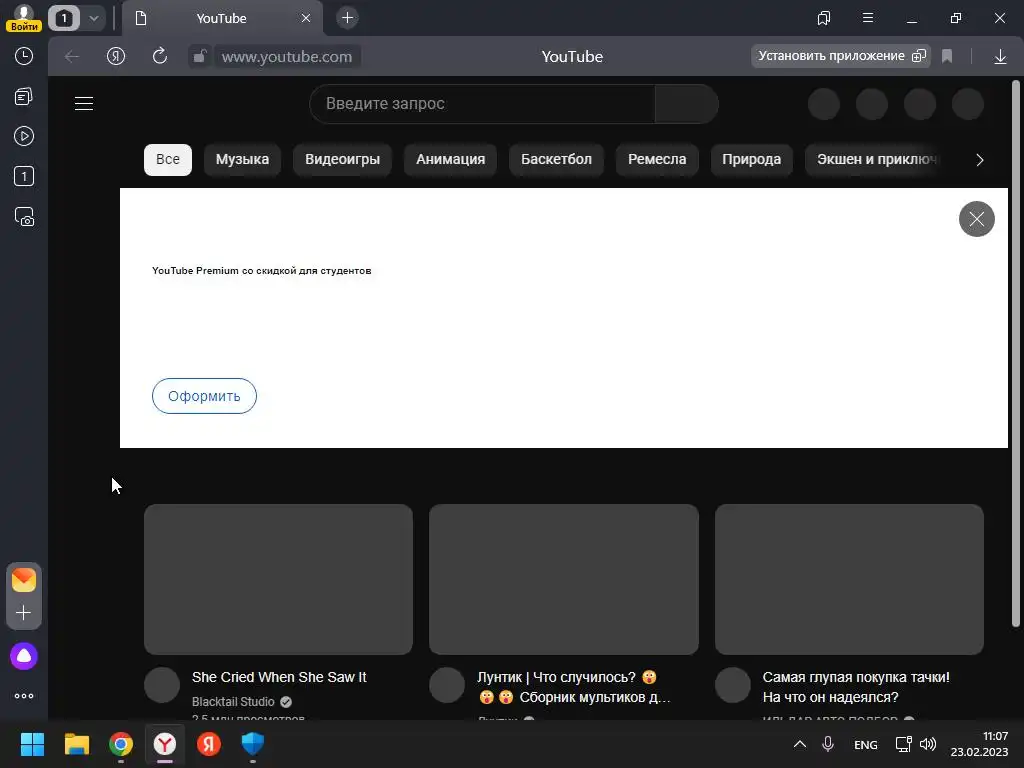Screen dimensions: 1024x768
Task: Reload the current page
Action: 160,57
